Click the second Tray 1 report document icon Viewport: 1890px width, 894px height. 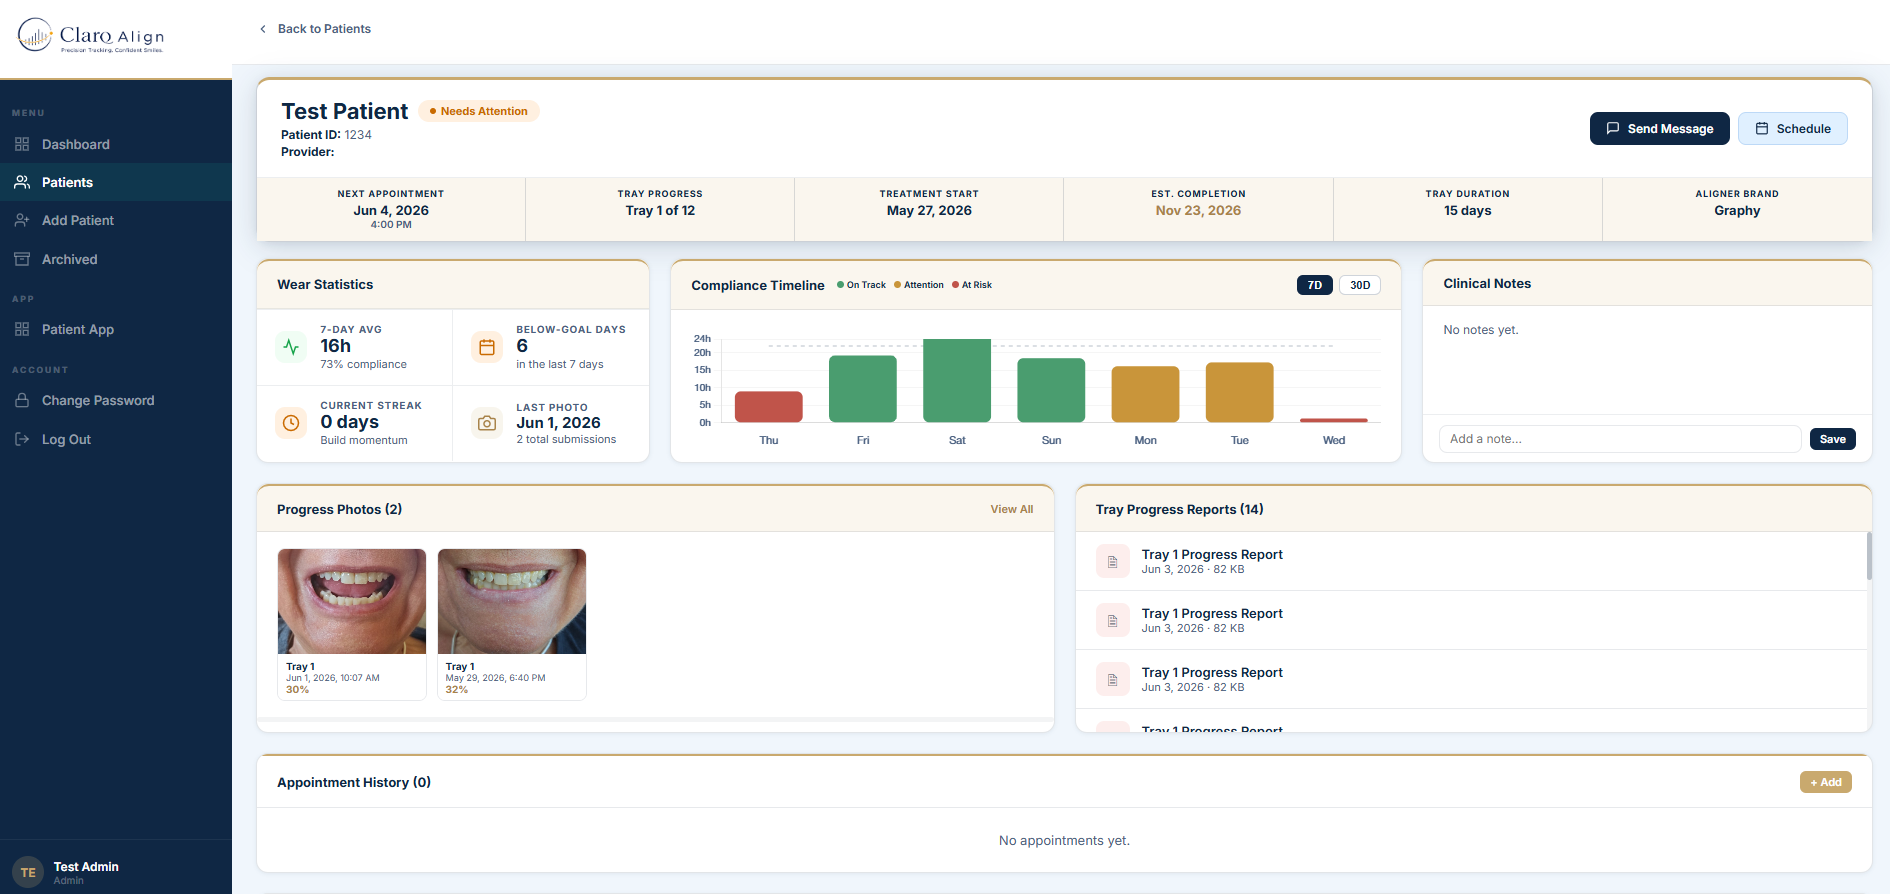(1112, 620)
